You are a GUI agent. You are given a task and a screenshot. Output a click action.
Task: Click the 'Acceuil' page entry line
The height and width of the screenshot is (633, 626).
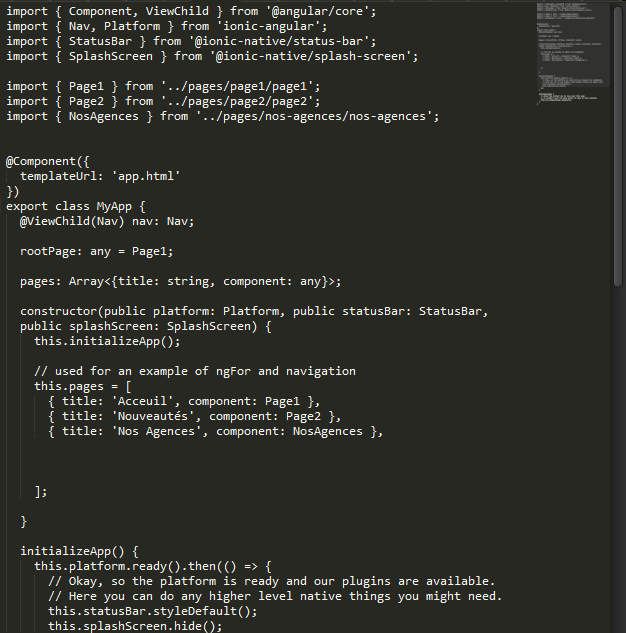point(184,401)
